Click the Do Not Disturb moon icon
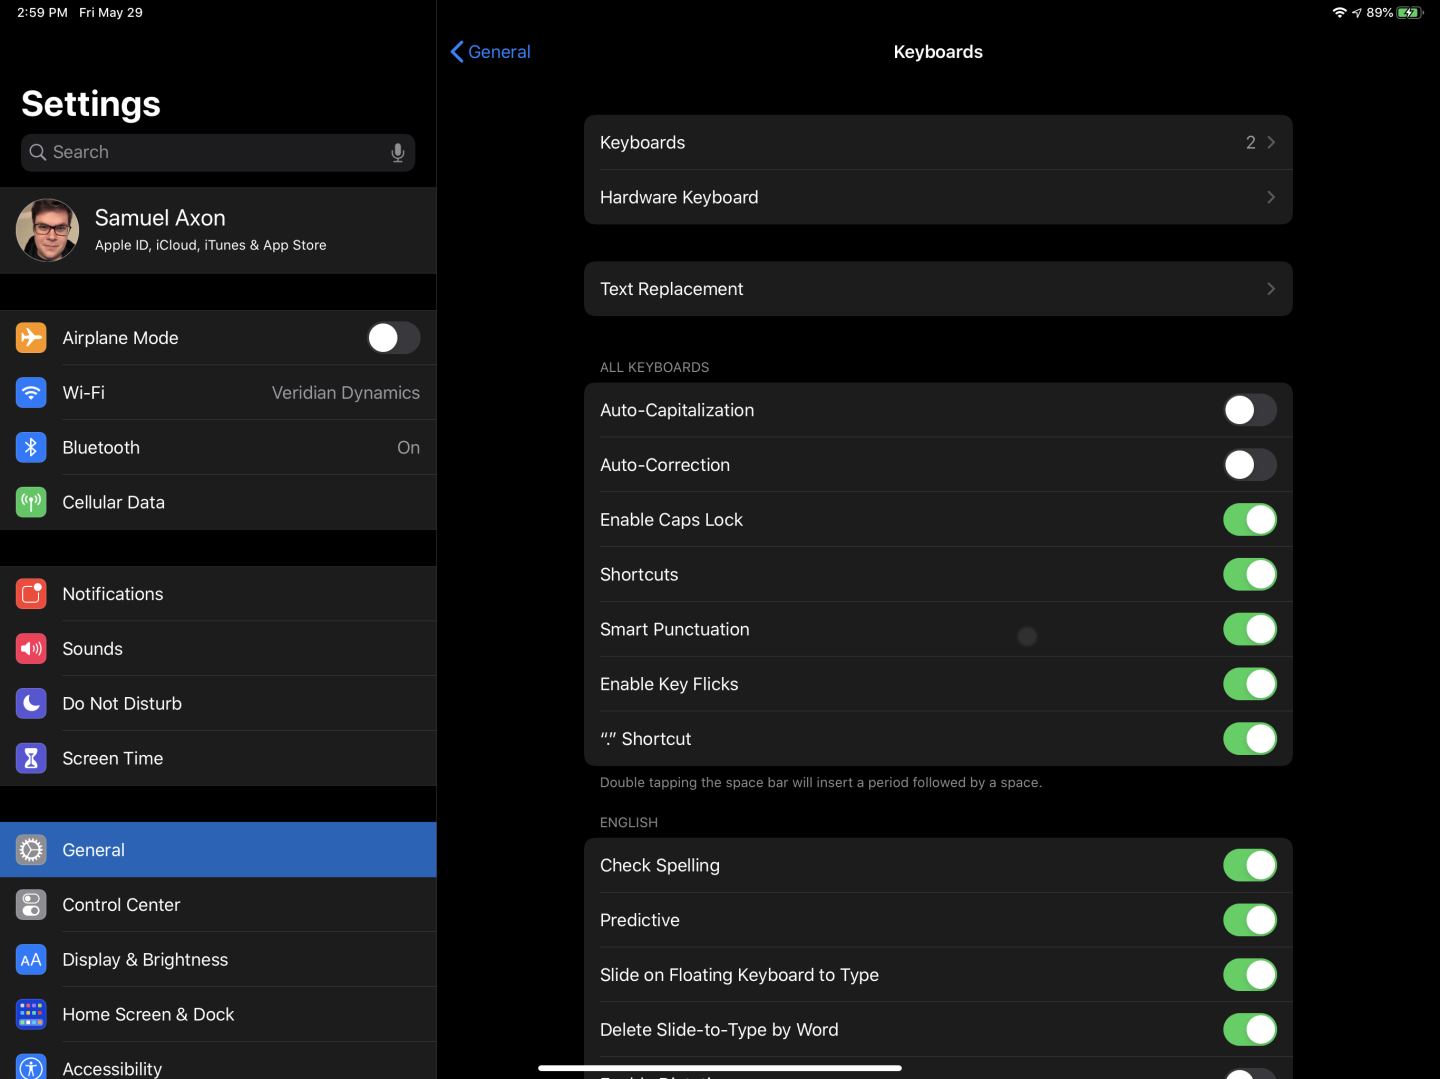Screen dimensions: 1440x1079 click(x=31, y=703)
